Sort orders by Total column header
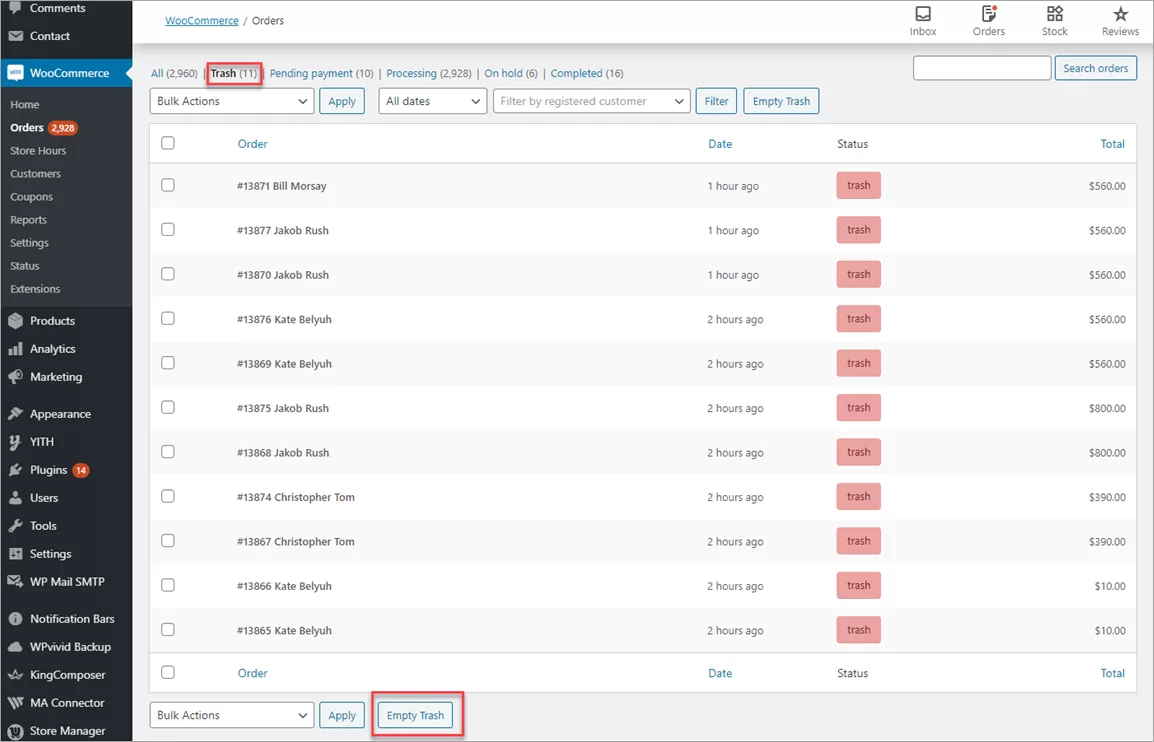Viewport: 1154px width, 742px height. point(1112,144)
